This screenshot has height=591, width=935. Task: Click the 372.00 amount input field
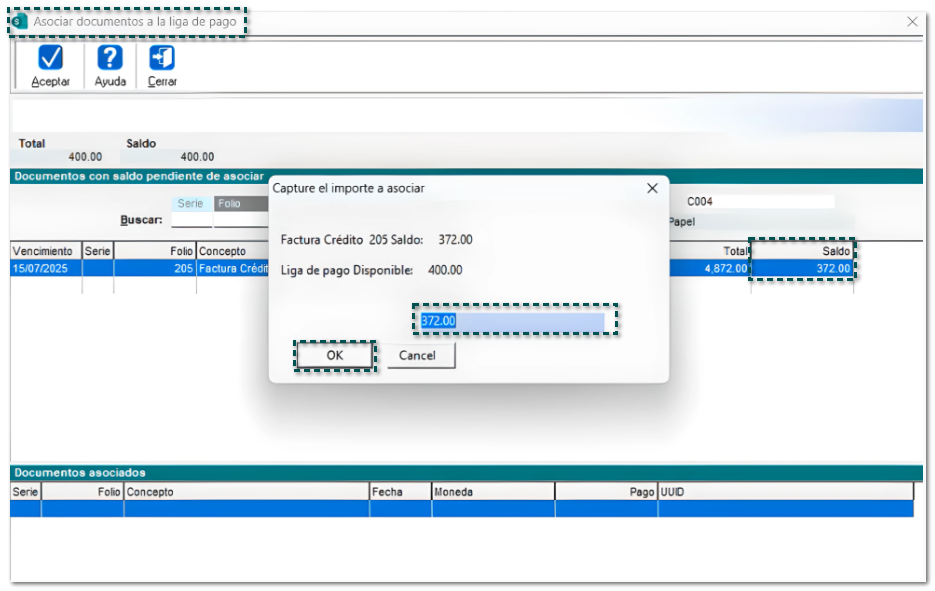[511, 321]
